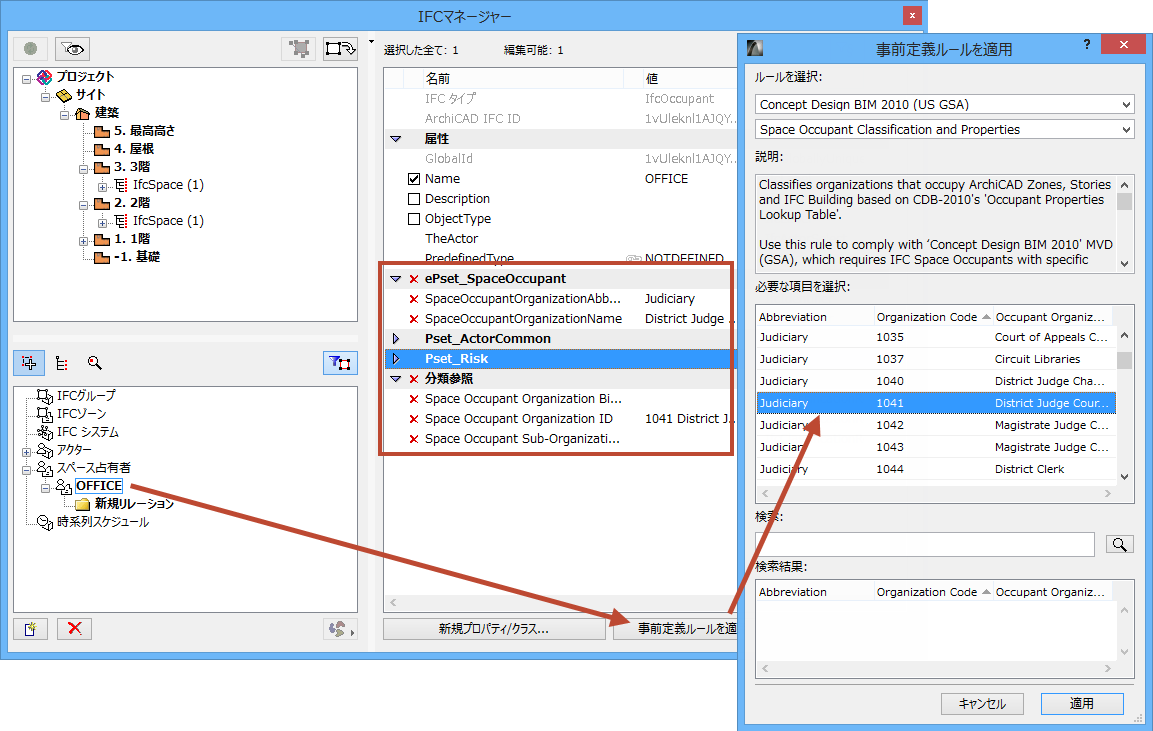Click the assignment tree view icon
This screenshot has height=731, width=1153.
(29, 363)
